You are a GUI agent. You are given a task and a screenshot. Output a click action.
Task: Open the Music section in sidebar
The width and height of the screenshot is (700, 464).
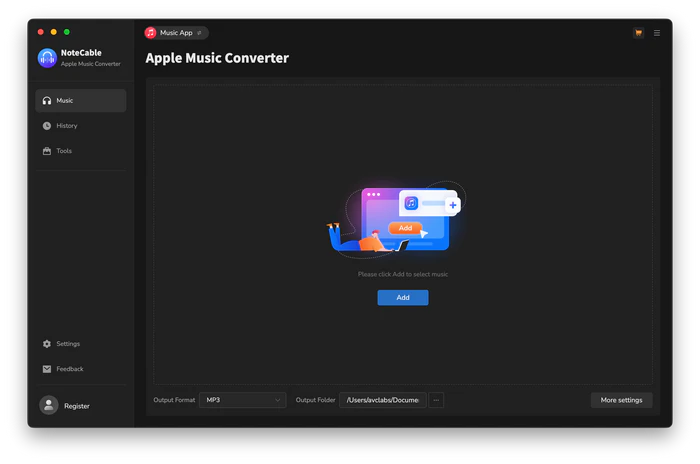coord(81,100)
